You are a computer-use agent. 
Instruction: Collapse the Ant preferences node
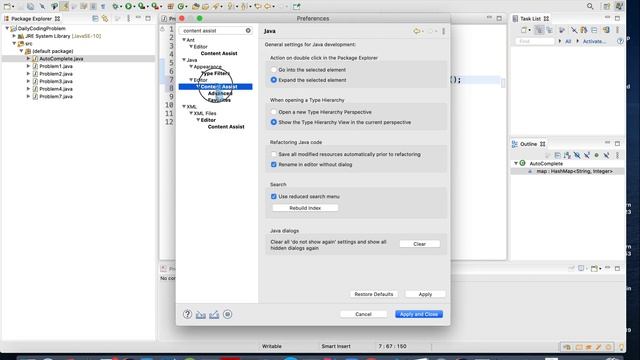coord(184,40)
